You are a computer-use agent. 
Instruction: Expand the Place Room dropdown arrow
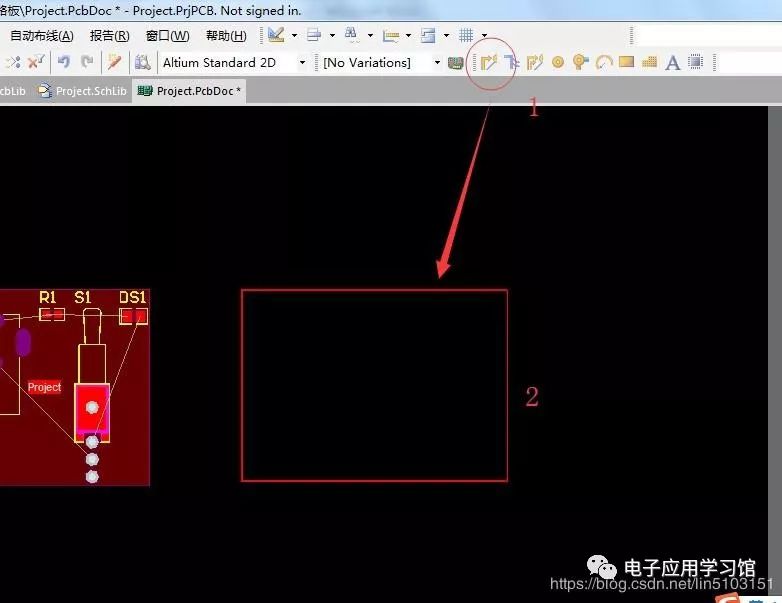pyautogui.click(x=446, y=35)
